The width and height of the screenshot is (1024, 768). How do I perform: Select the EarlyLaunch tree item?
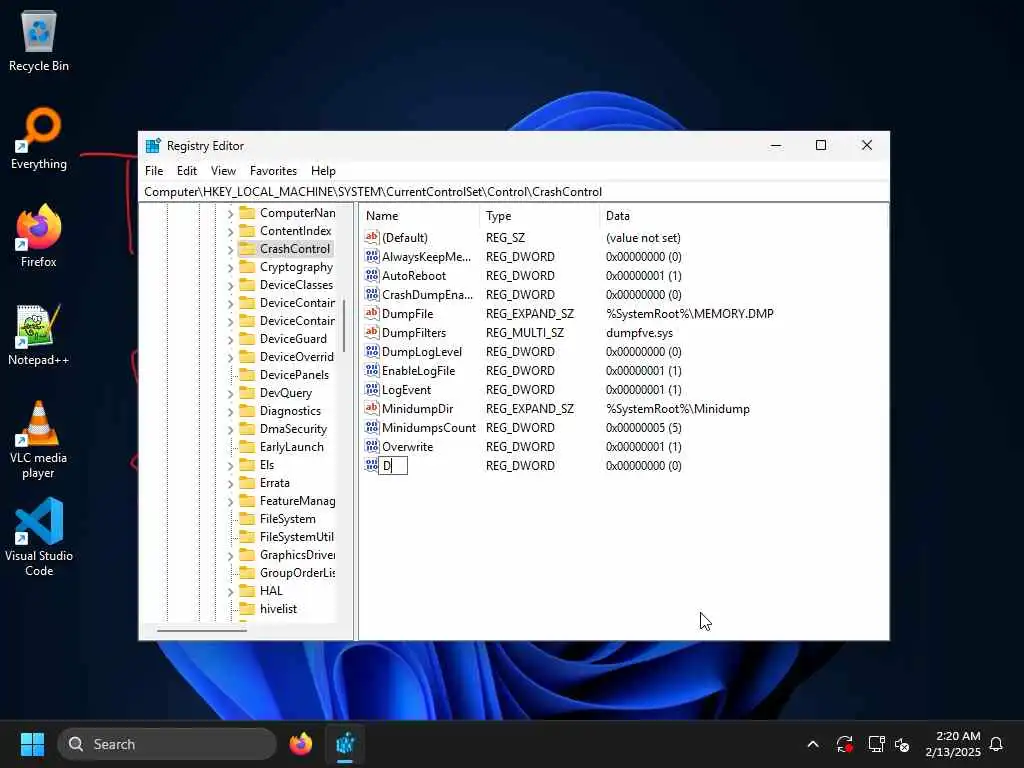(291, 447)
